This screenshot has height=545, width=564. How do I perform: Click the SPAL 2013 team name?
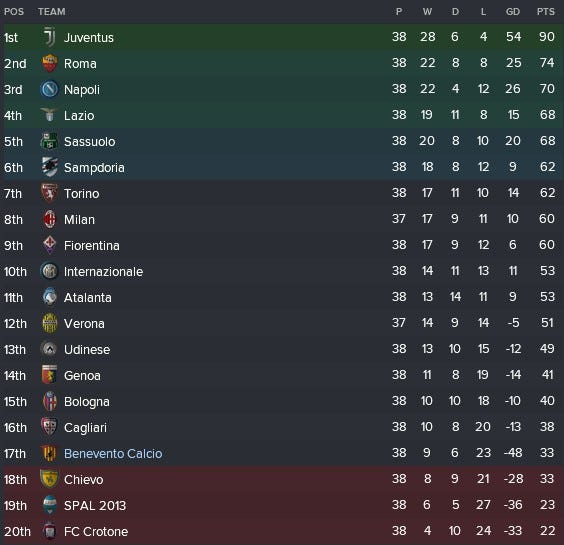click(95, 505)
